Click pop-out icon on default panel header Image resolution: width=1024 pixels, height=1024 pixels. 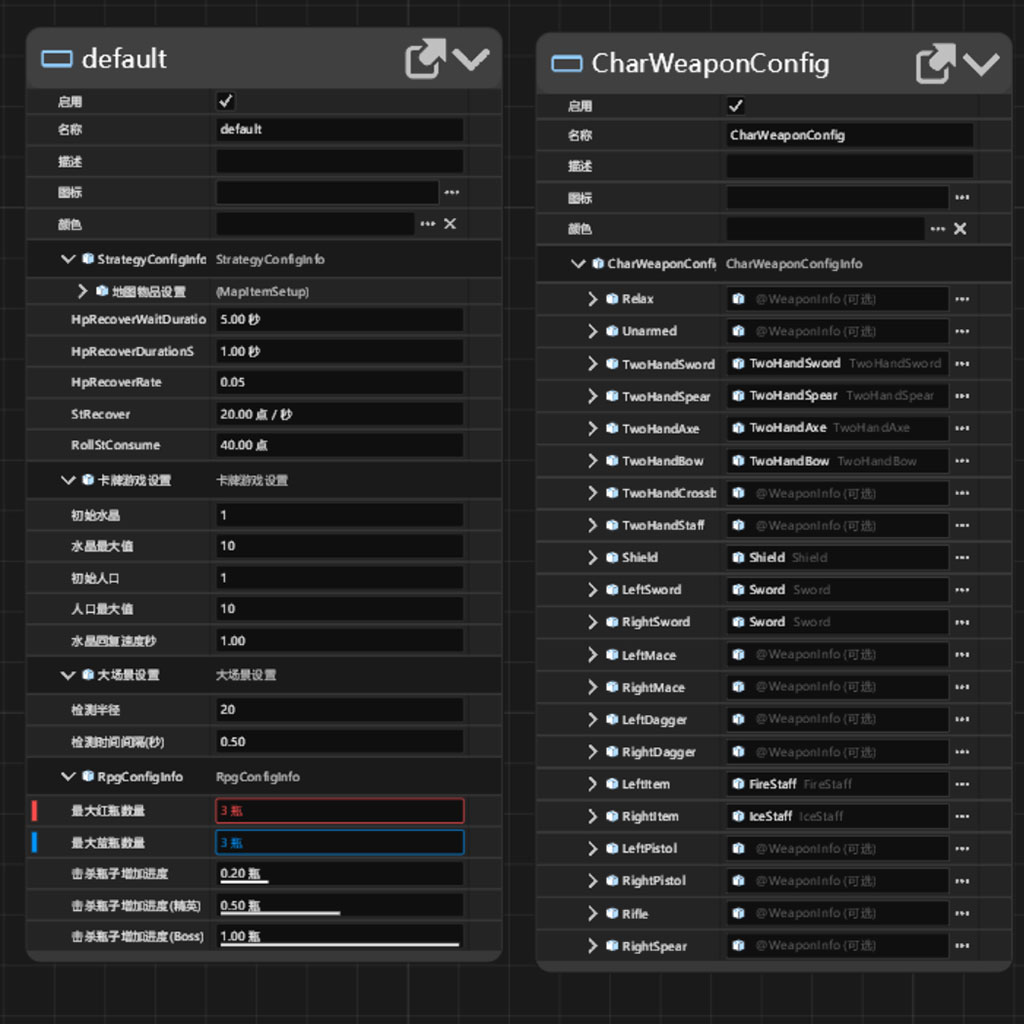tap(424, 59)
